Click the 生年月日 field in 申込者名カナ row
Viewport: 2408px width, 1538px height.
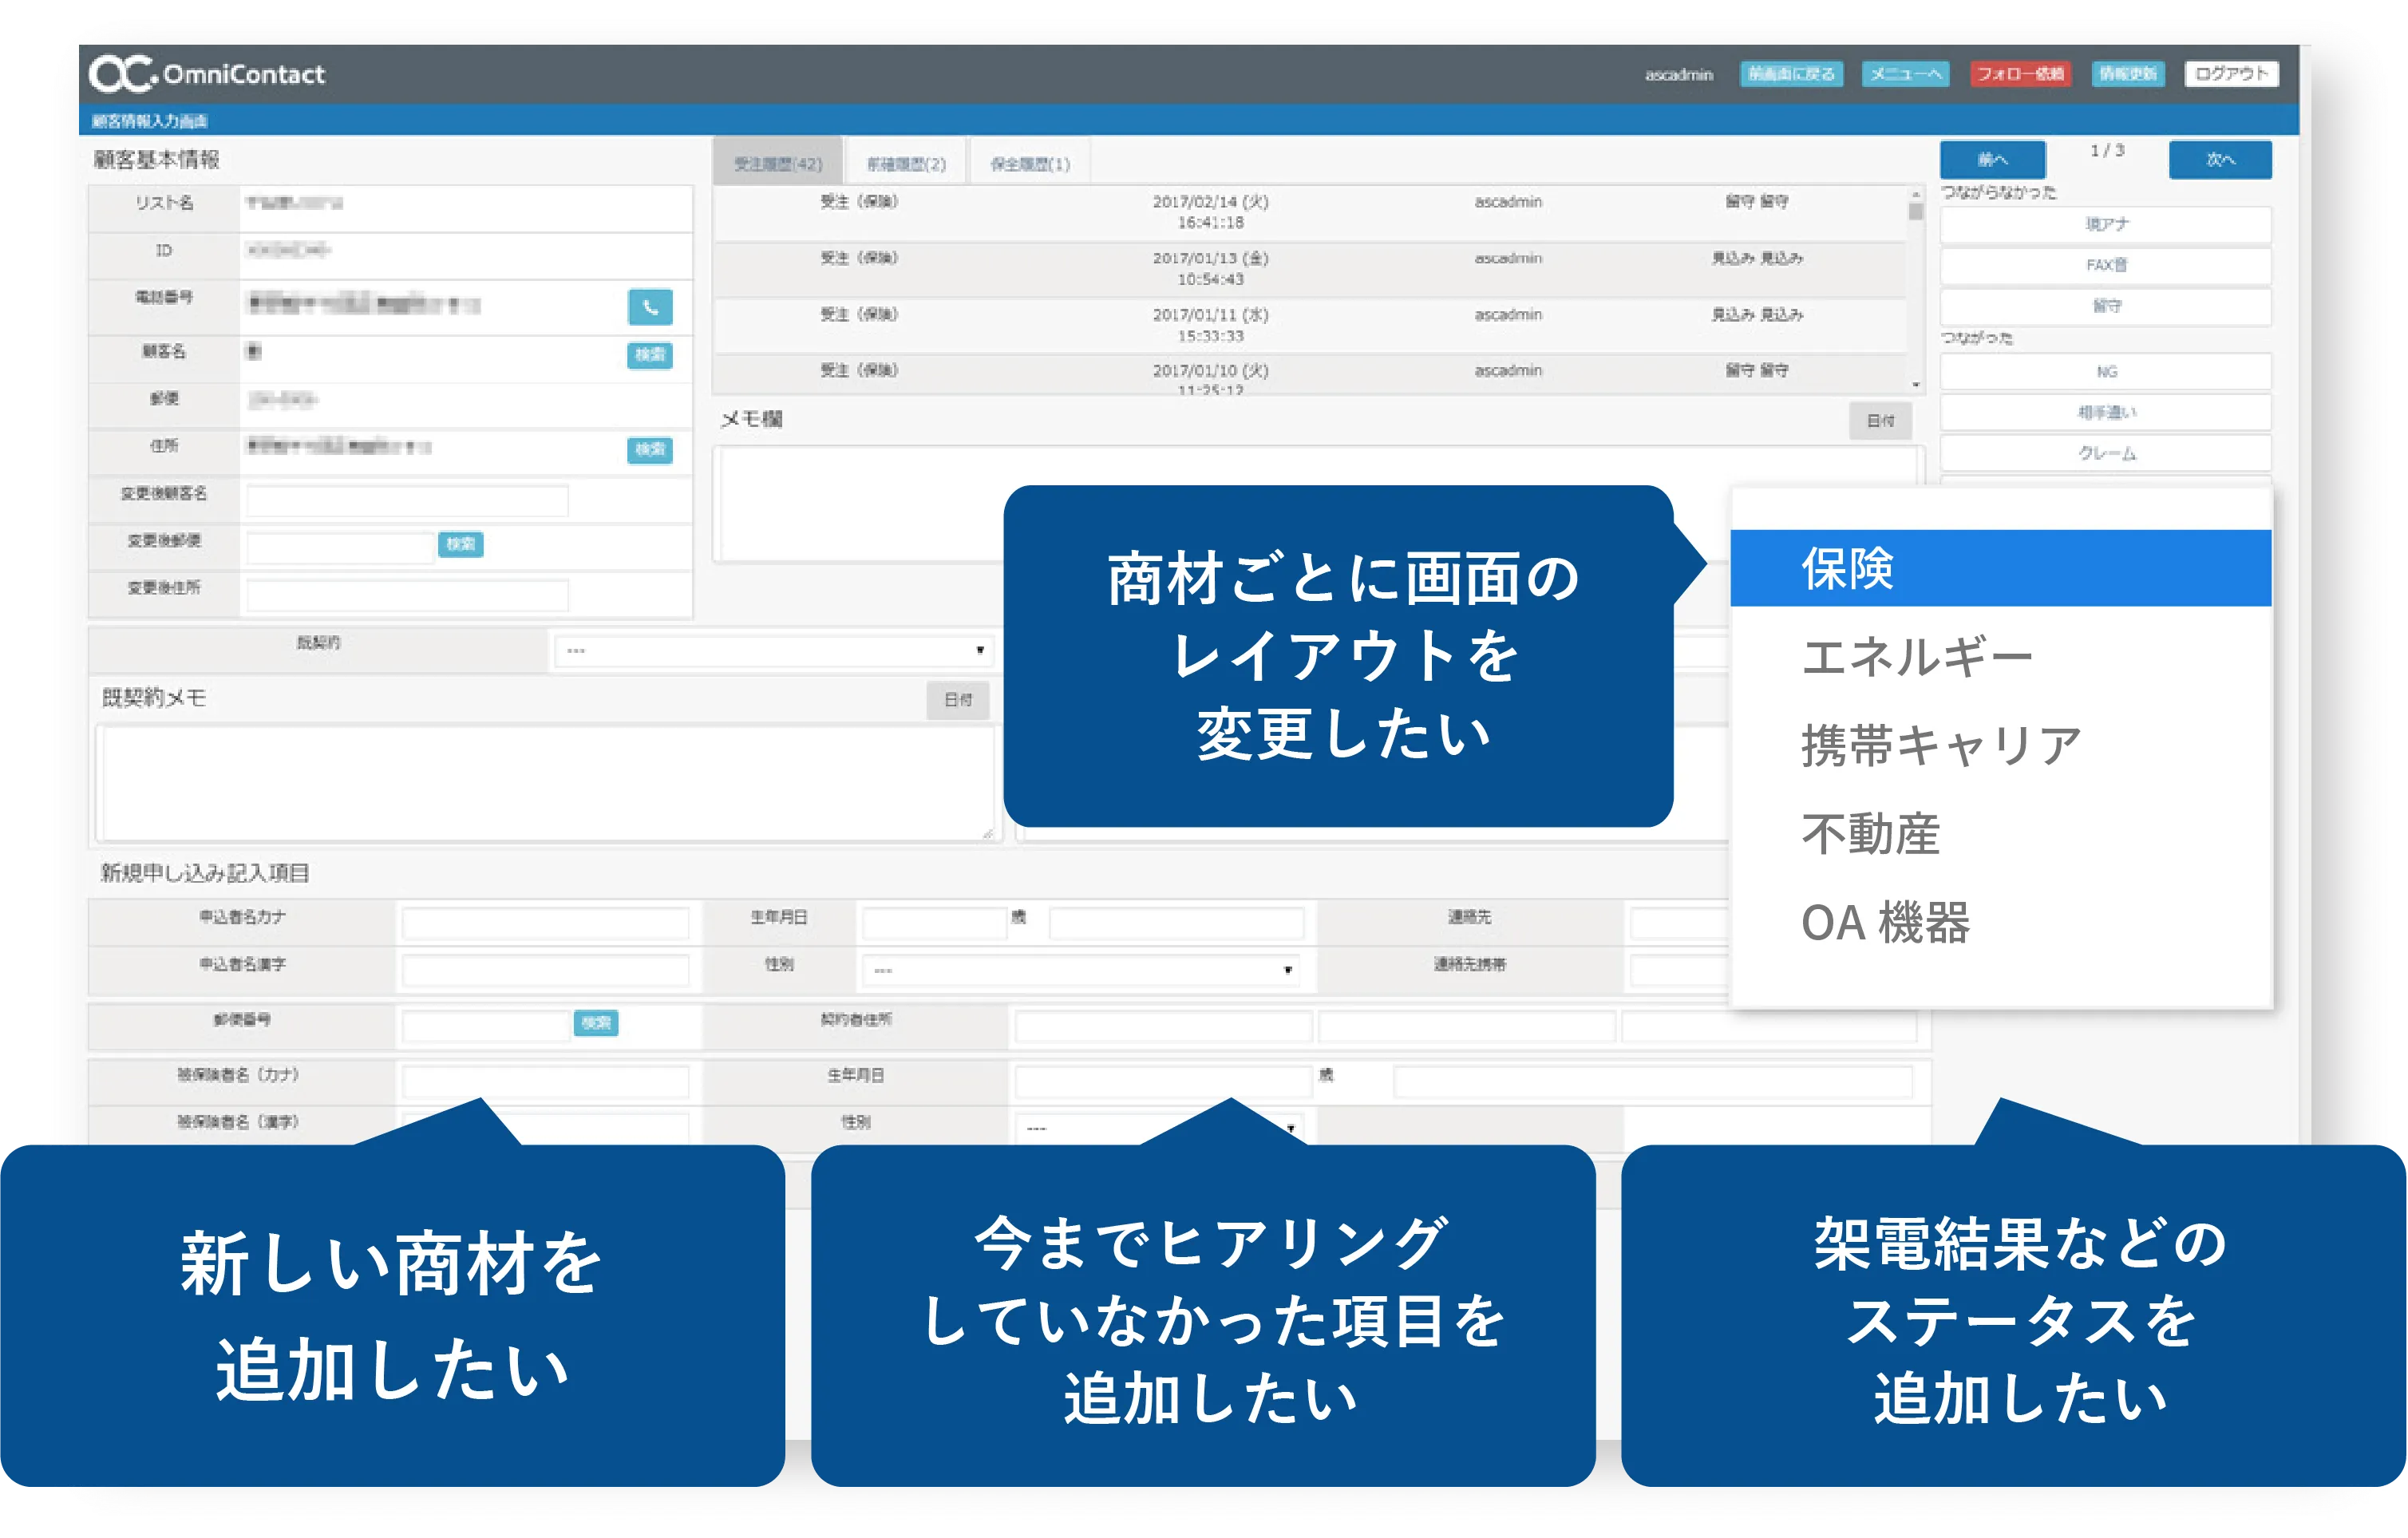[x=934, y=922]
